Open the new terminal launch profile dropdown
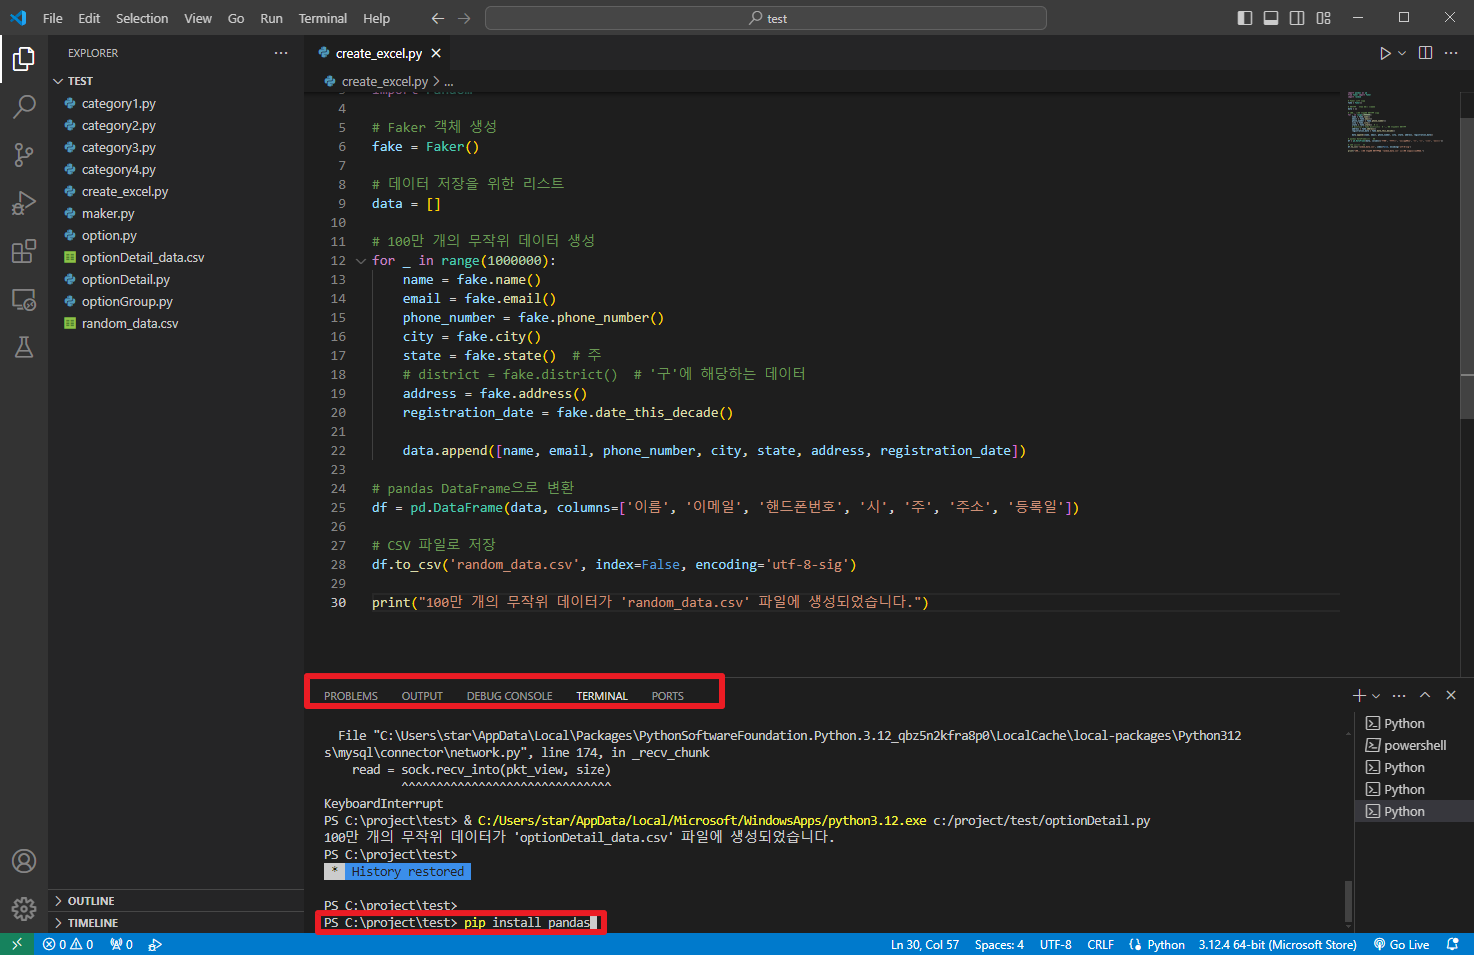The image size is (1474, 955). [1376, 695]
